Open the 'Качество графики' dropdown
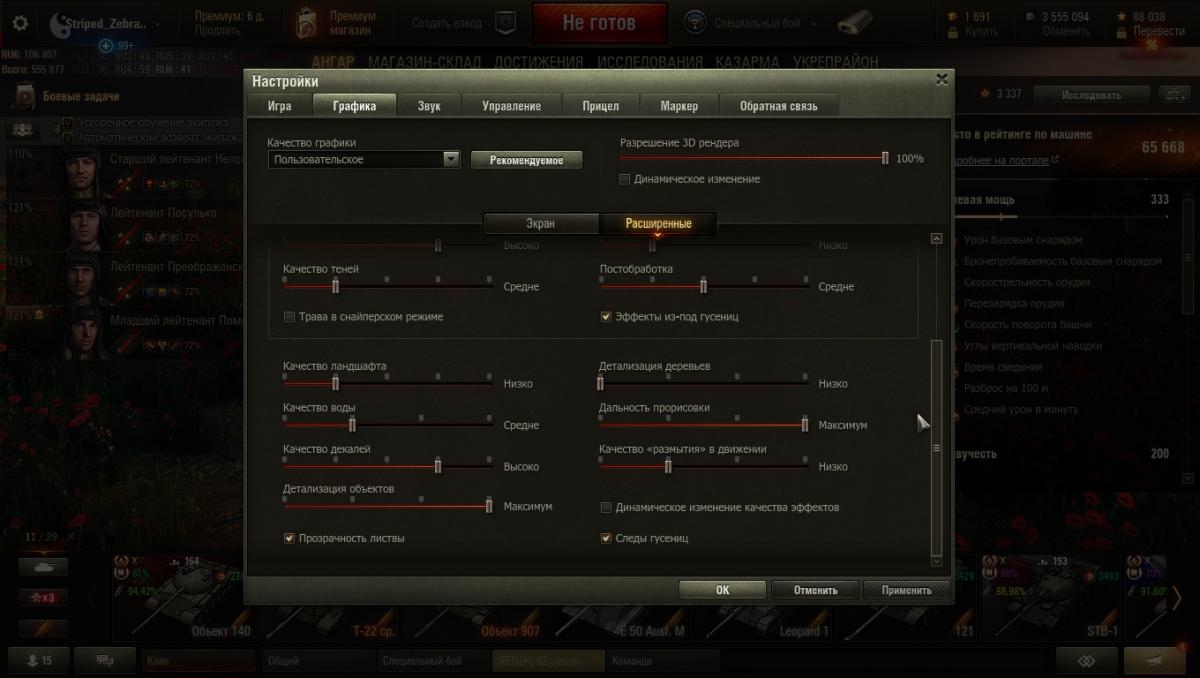This screenshot has width=1200, height=678. (x=364, y=159)
